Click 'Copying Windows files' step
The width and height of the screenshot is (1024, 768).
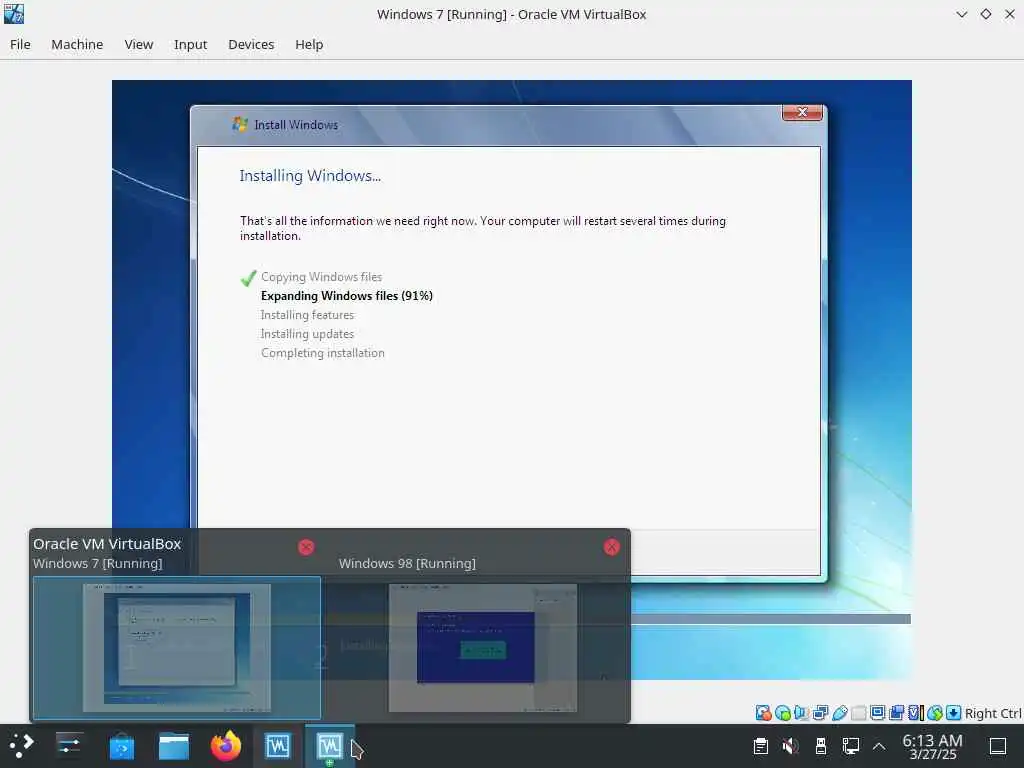[x=321, y=277]
